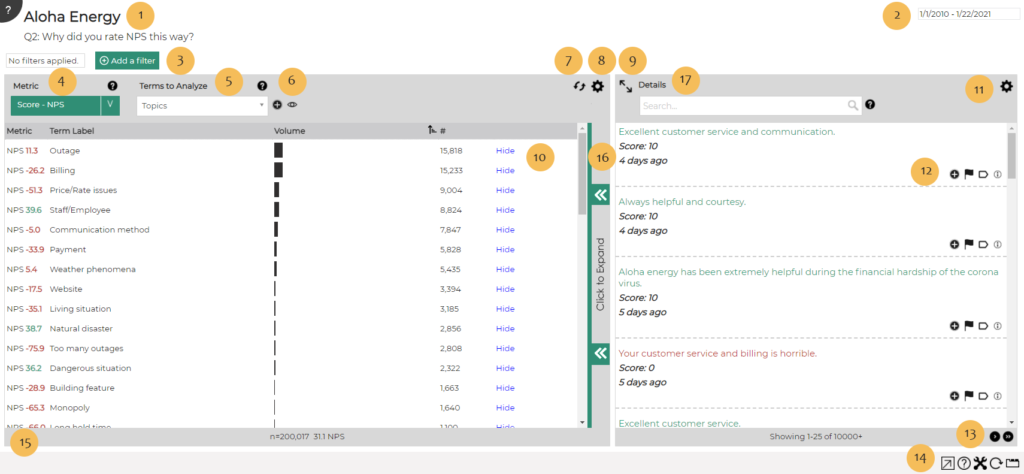Expand the Details panel with the diagonal arrows icon
Viewport: 1024px width, 474px height.
[x=625, y=86]
